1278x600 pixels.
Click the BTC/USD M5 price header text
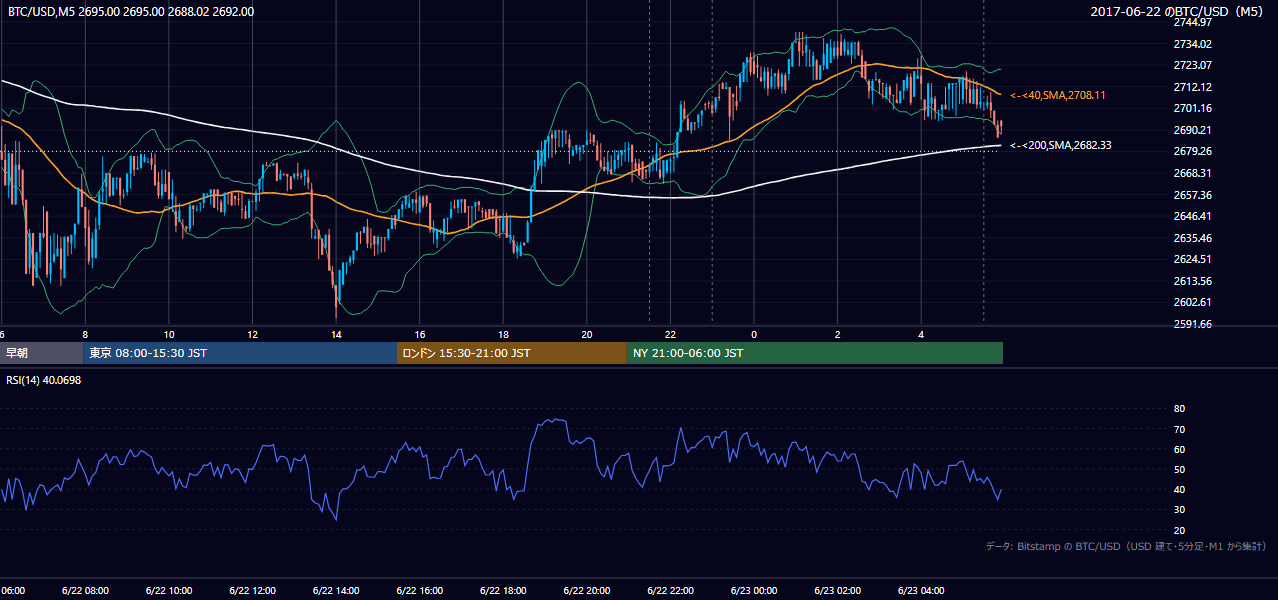point(131,12)
